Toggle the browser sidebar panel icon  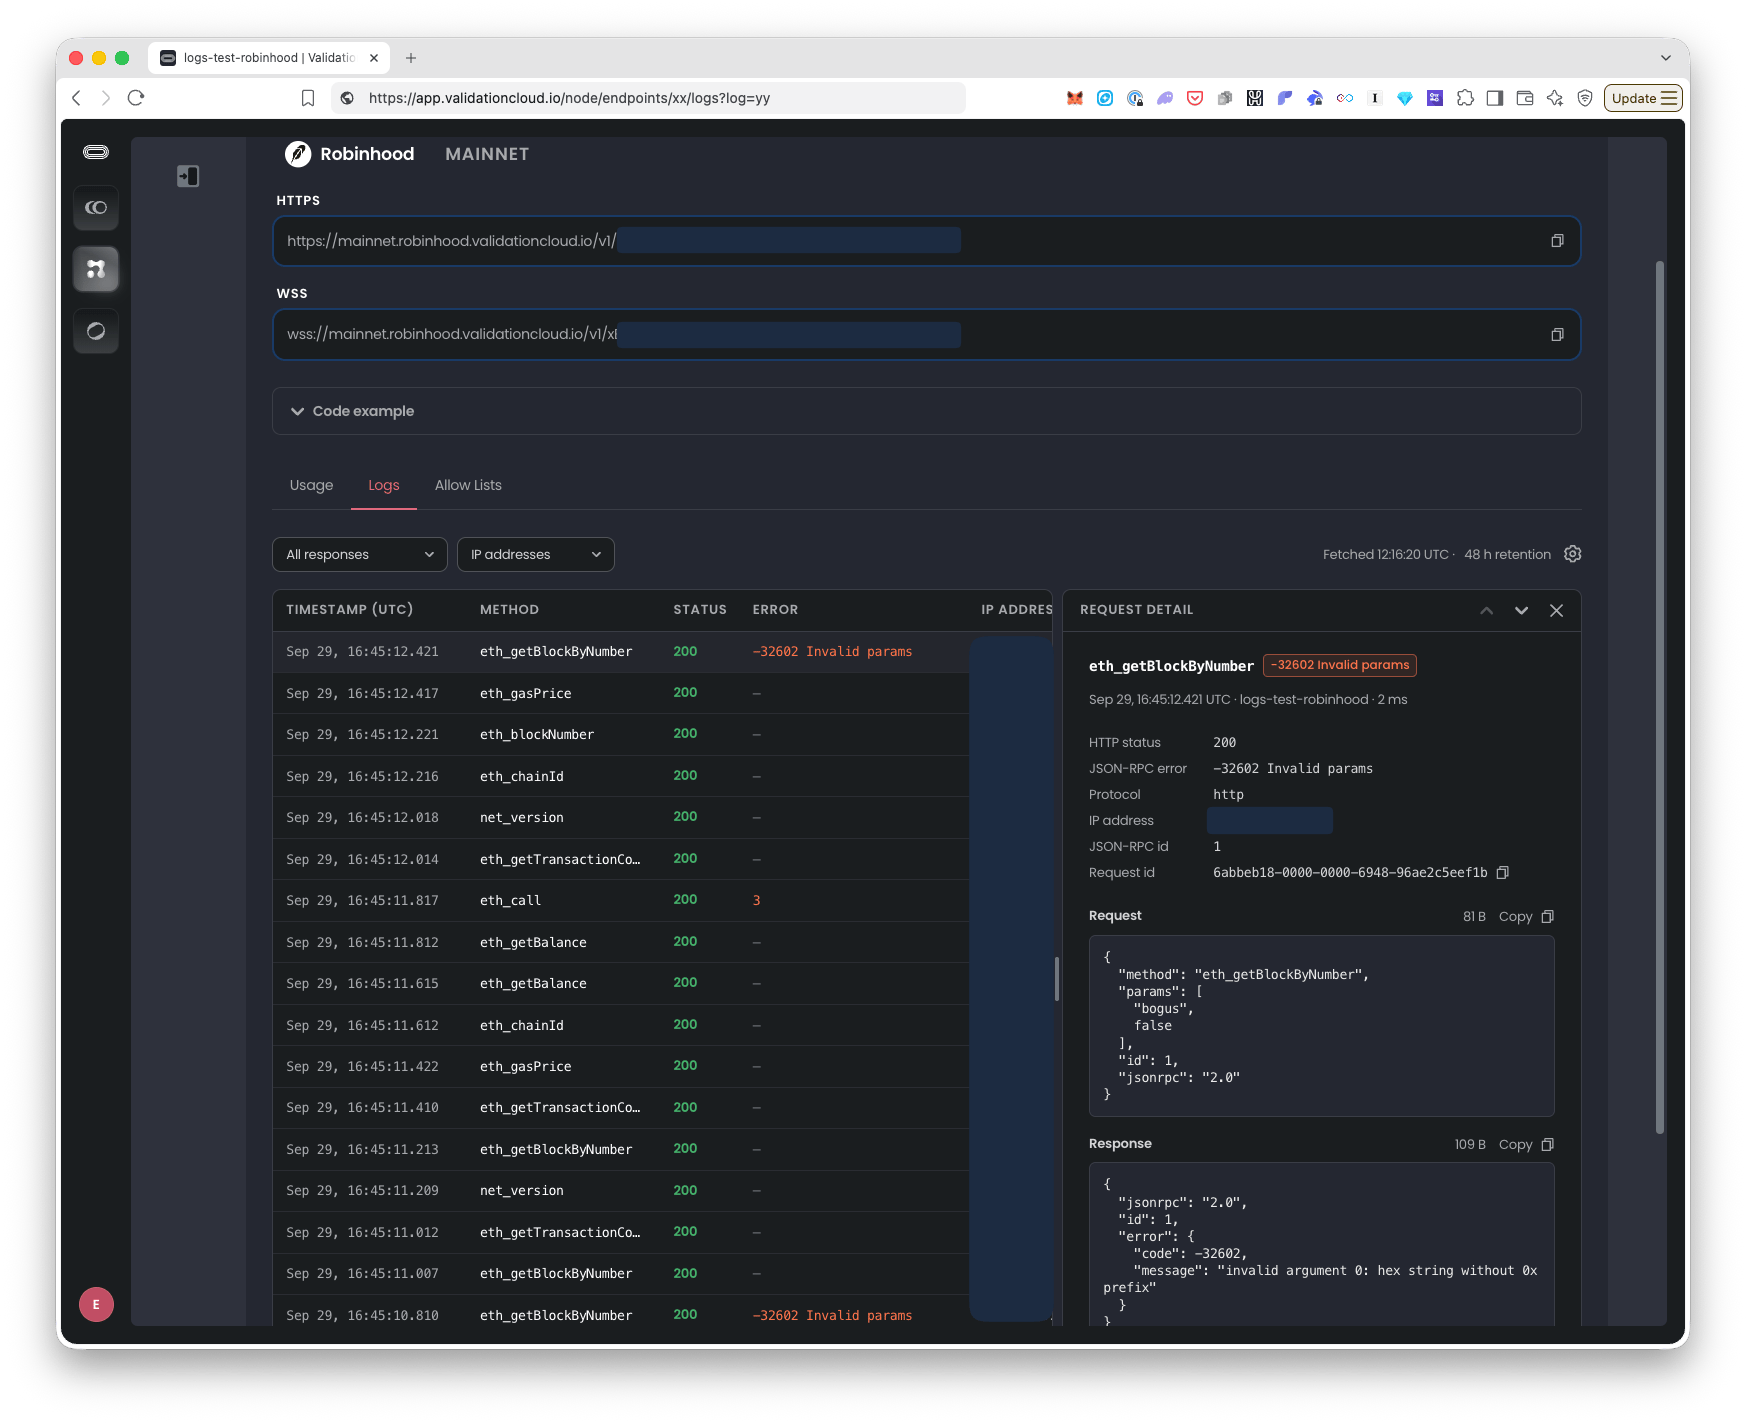tap(1495, 98)
